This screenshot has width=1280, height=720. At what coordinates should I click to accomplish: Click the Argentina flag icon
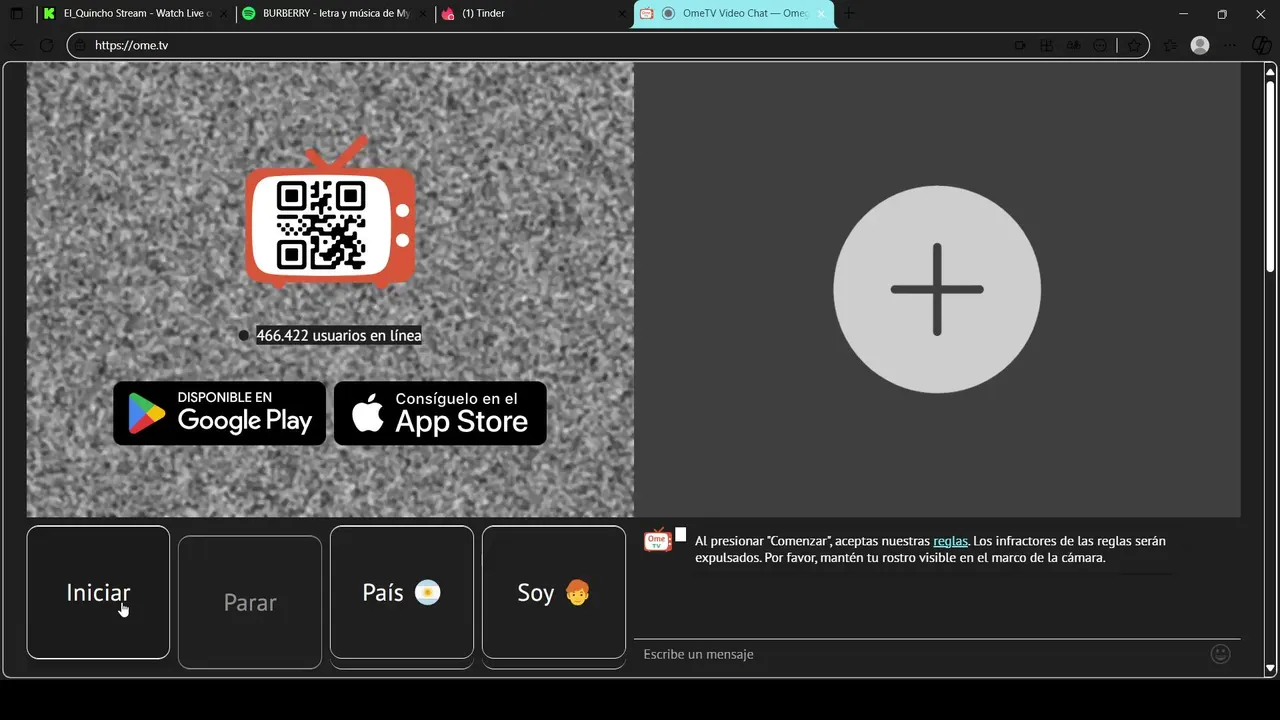(x=427, y=592)
